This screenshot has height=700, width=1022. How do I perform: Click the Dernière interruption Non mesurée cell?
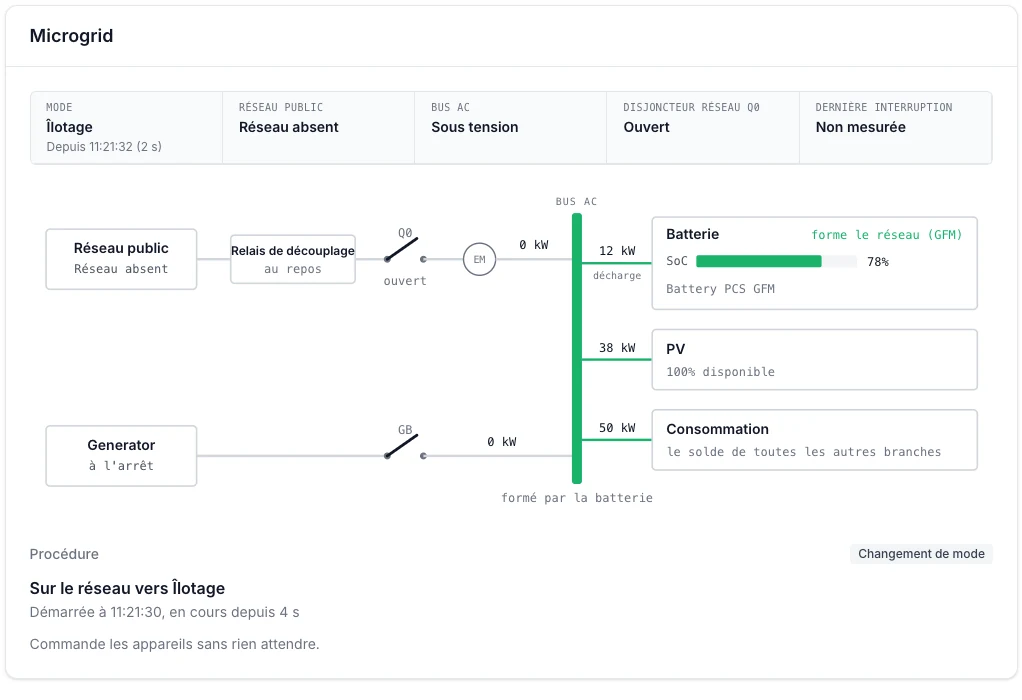pos(896,128)
